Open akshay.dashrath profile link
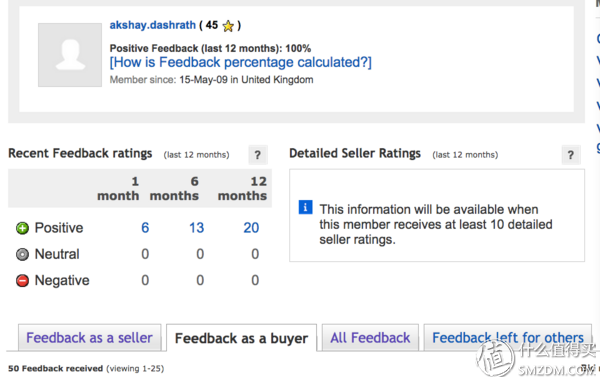600x382 pixels. (153, 25)
